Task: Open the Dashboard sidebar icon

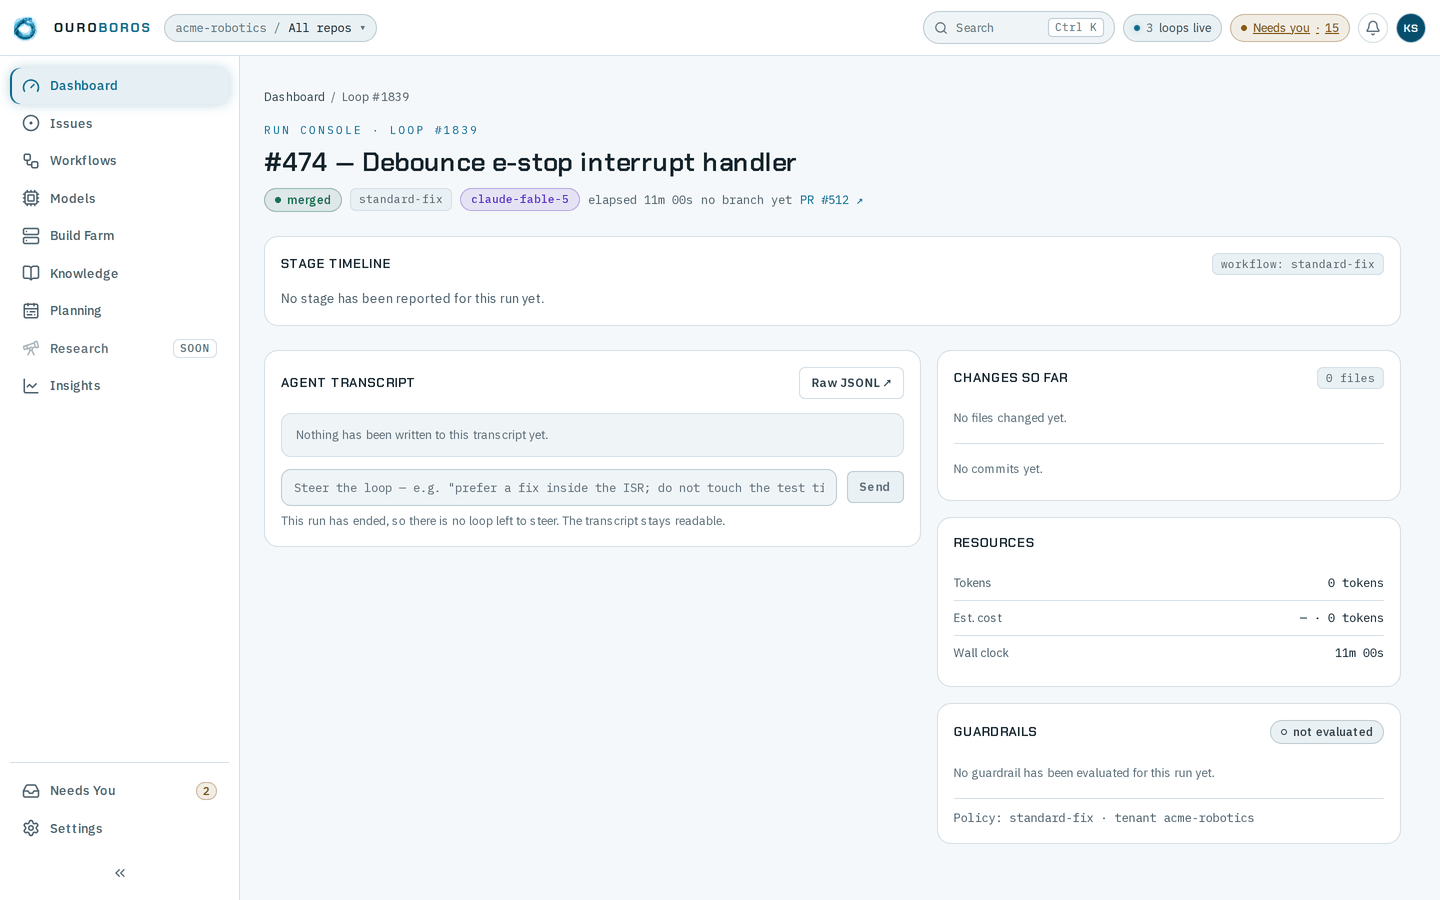Action: [x=31, y=86]
